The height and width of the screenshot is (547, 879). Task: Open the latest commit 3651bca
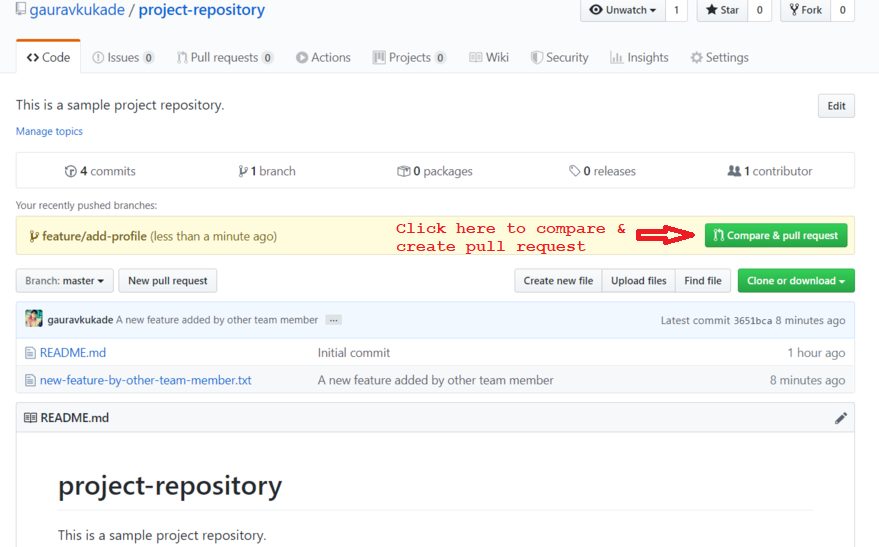pos(752,321)
